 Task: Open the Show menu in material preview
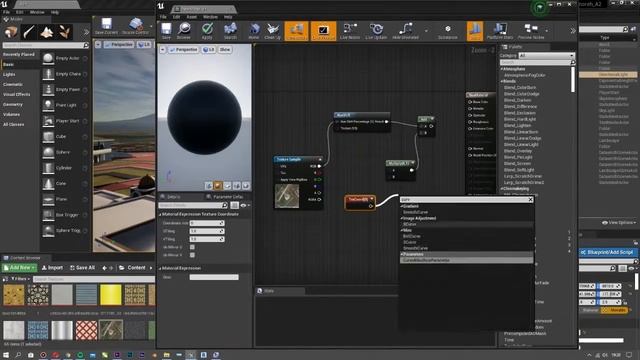pos(225,49)
